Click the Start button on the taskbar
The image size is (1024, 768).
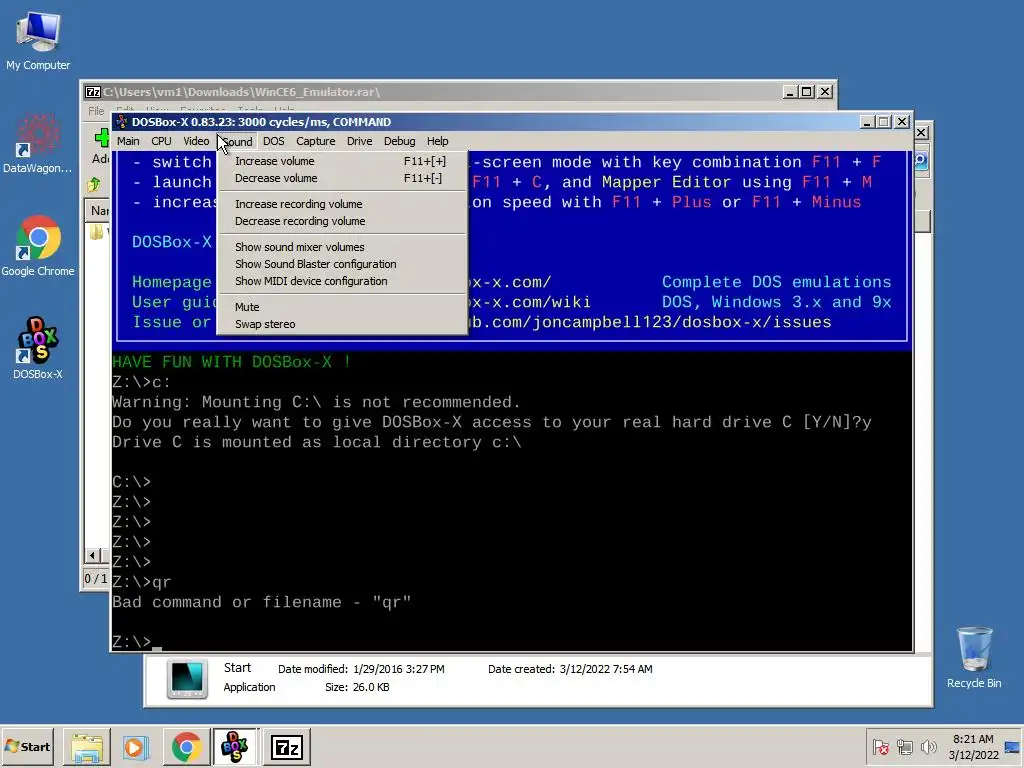tap(27, 746)
